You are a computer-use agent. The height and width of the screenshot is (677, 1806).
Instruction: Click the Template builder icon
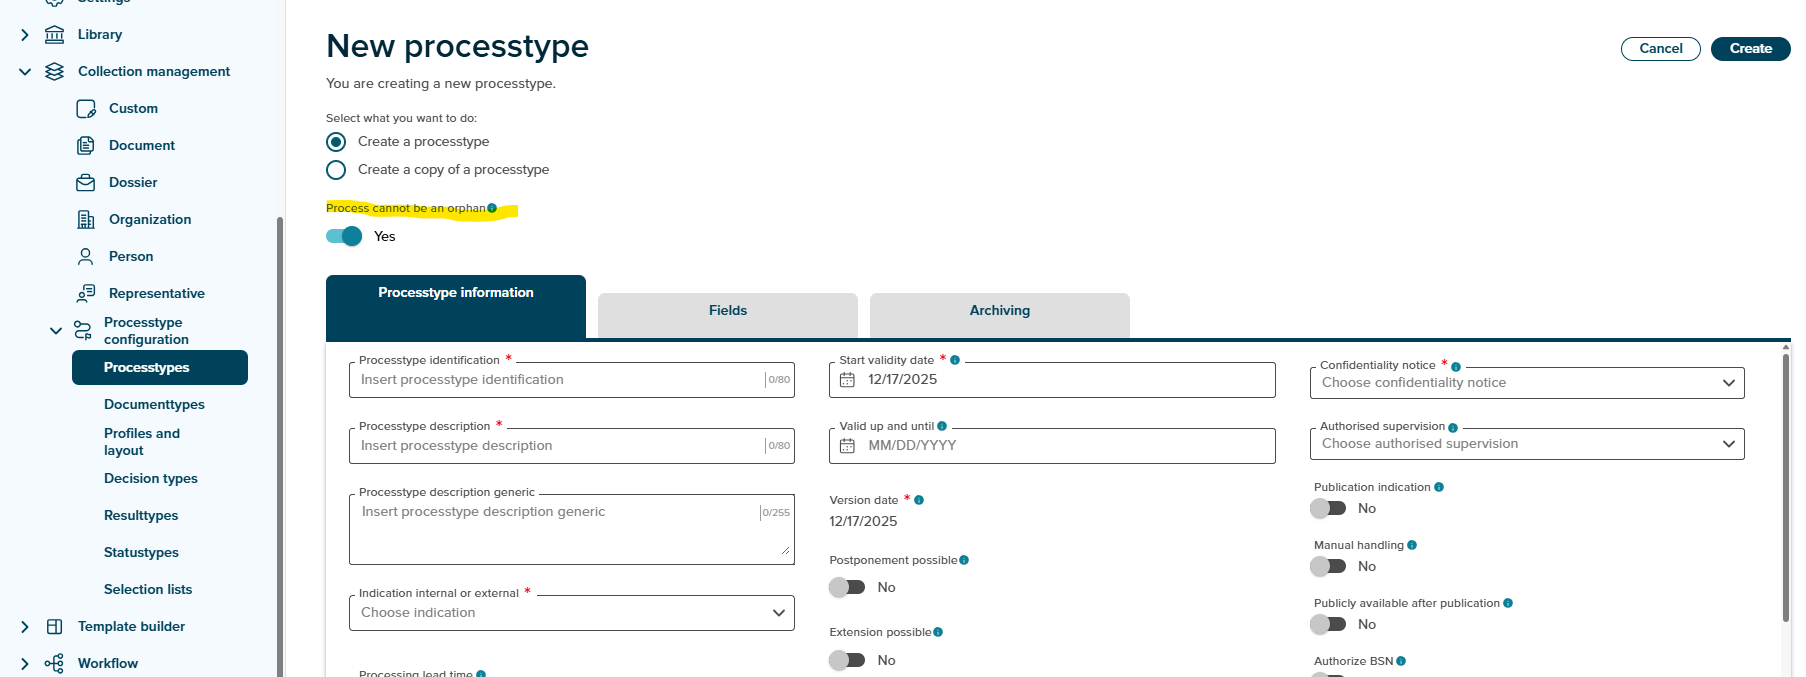(x=55, y=626)
